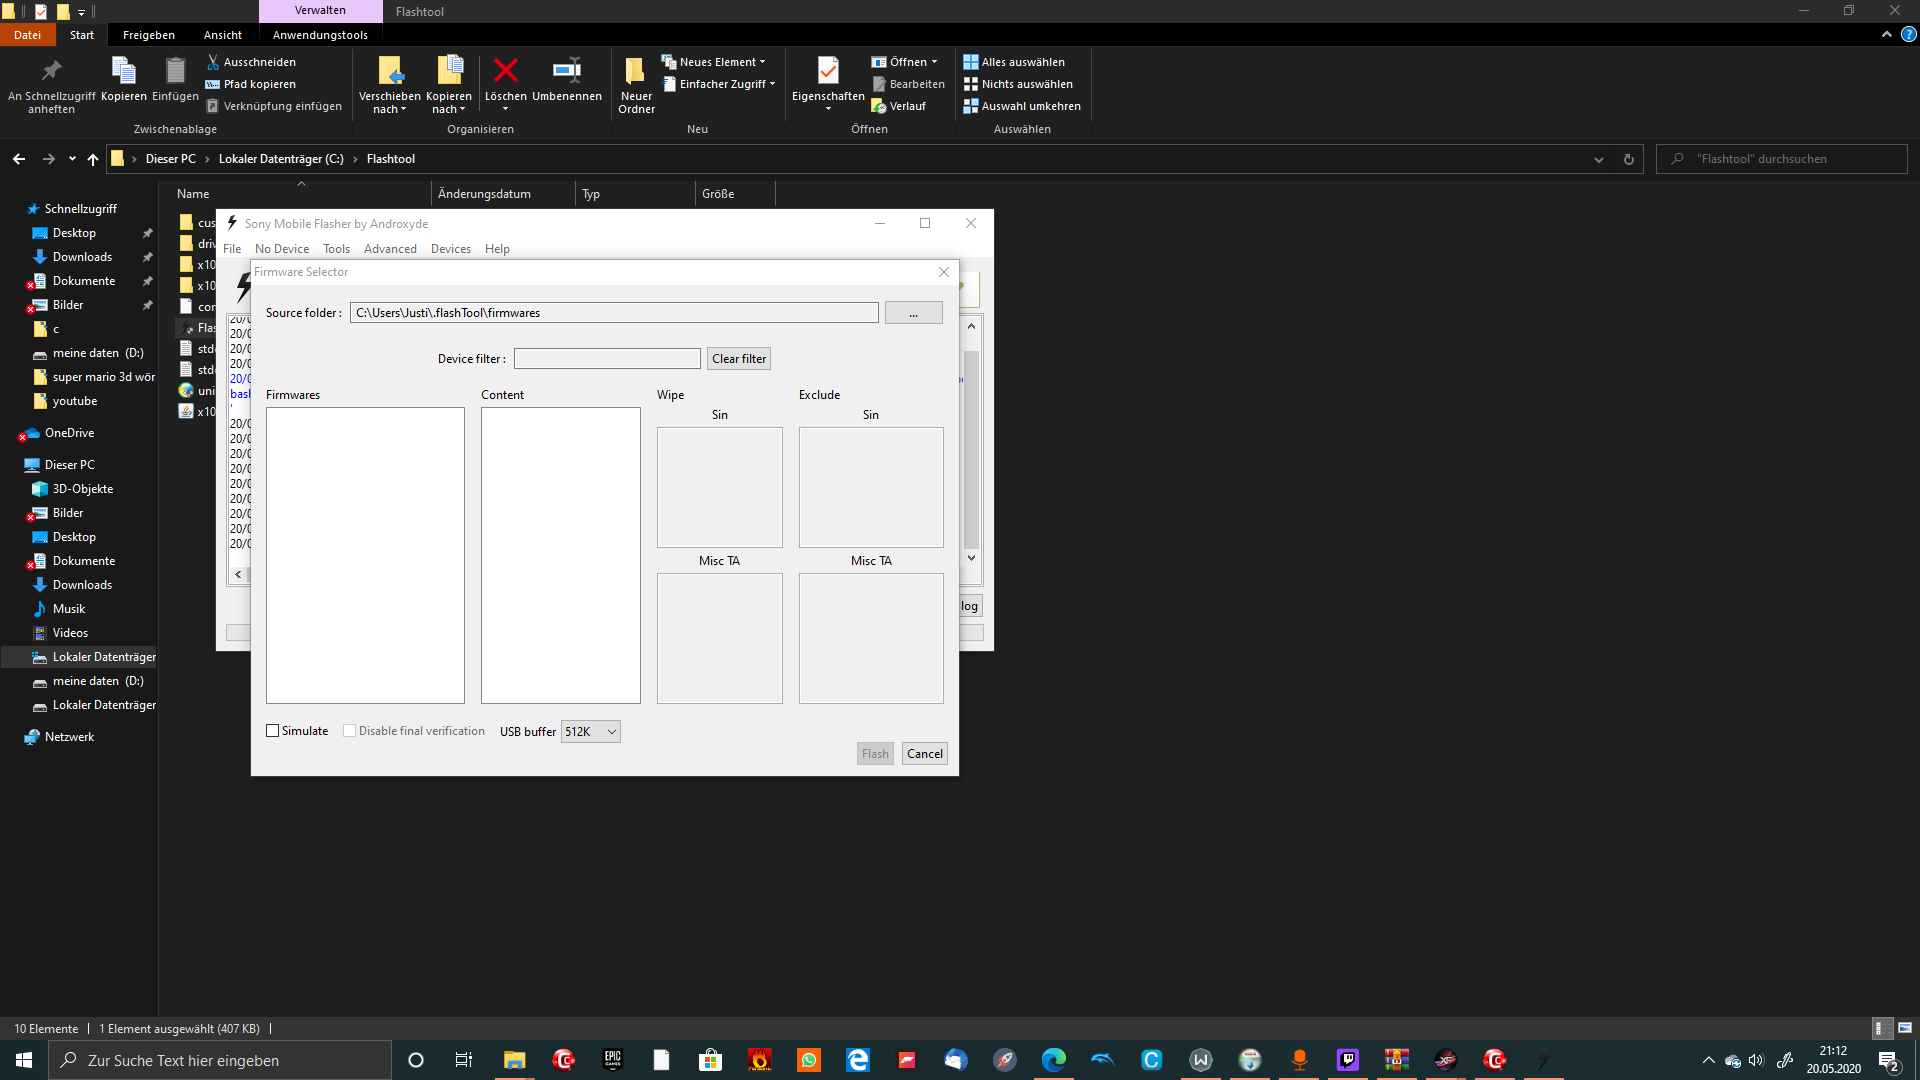Open Explorer help question mark icon
This screenshot has height=1080, width=1920.
[1908, 34]
